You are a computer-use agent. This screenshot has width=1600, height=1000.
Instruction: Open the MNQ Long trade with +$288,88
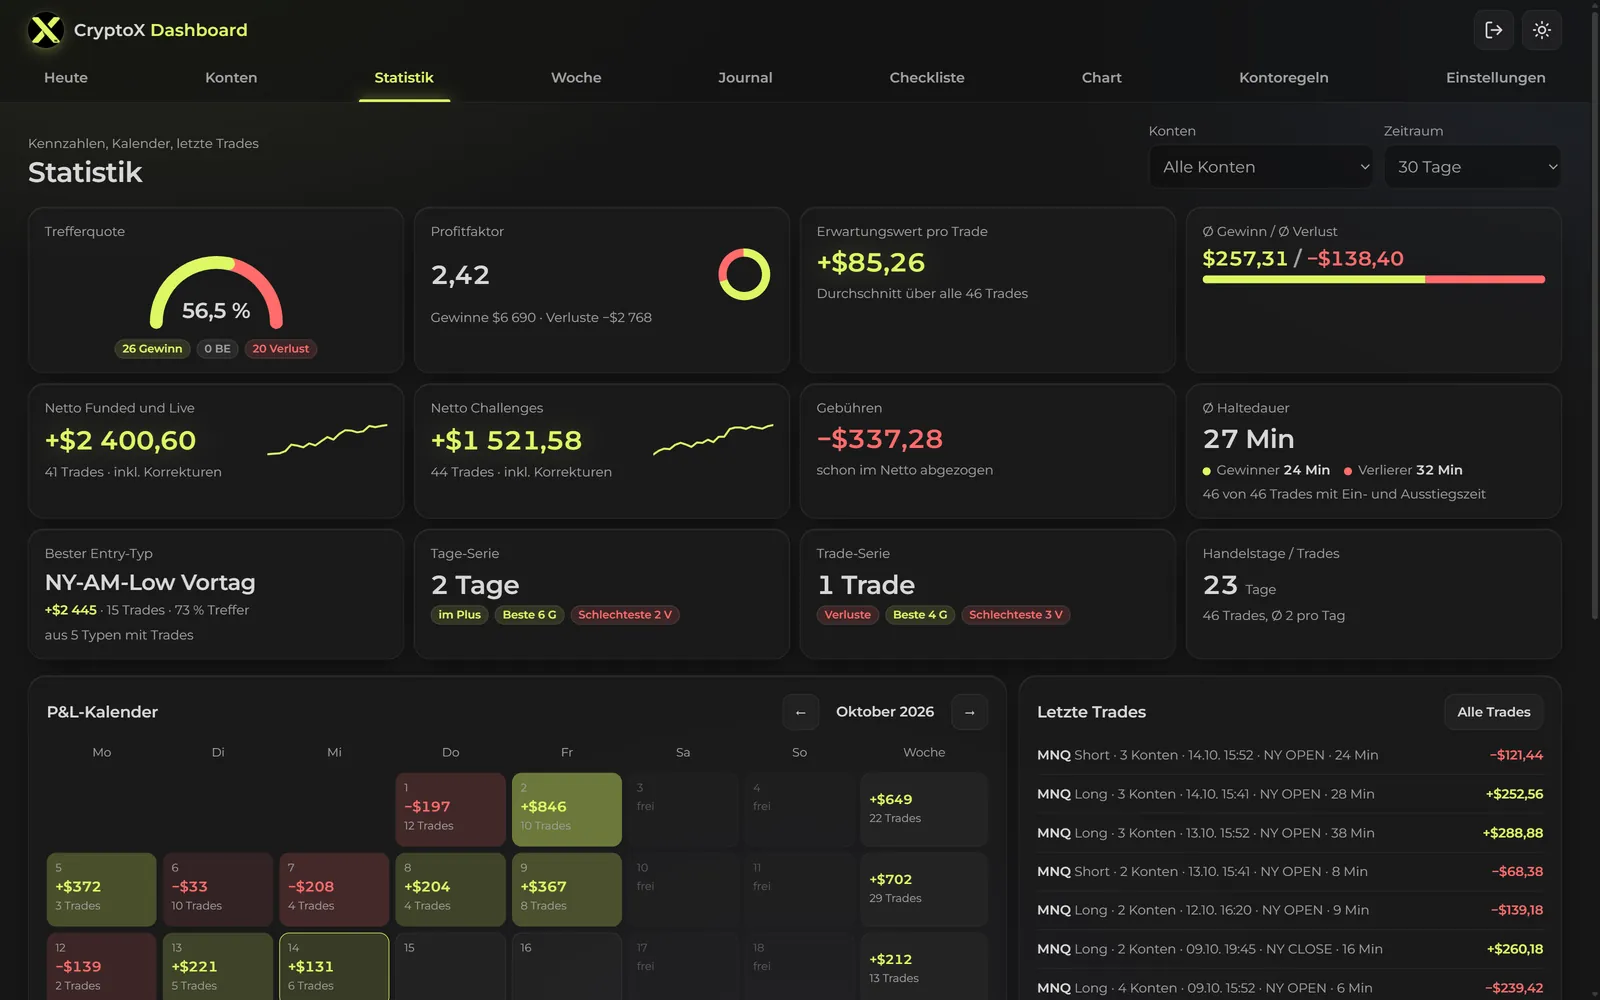pyautogui.click(x=1290, y=833)
